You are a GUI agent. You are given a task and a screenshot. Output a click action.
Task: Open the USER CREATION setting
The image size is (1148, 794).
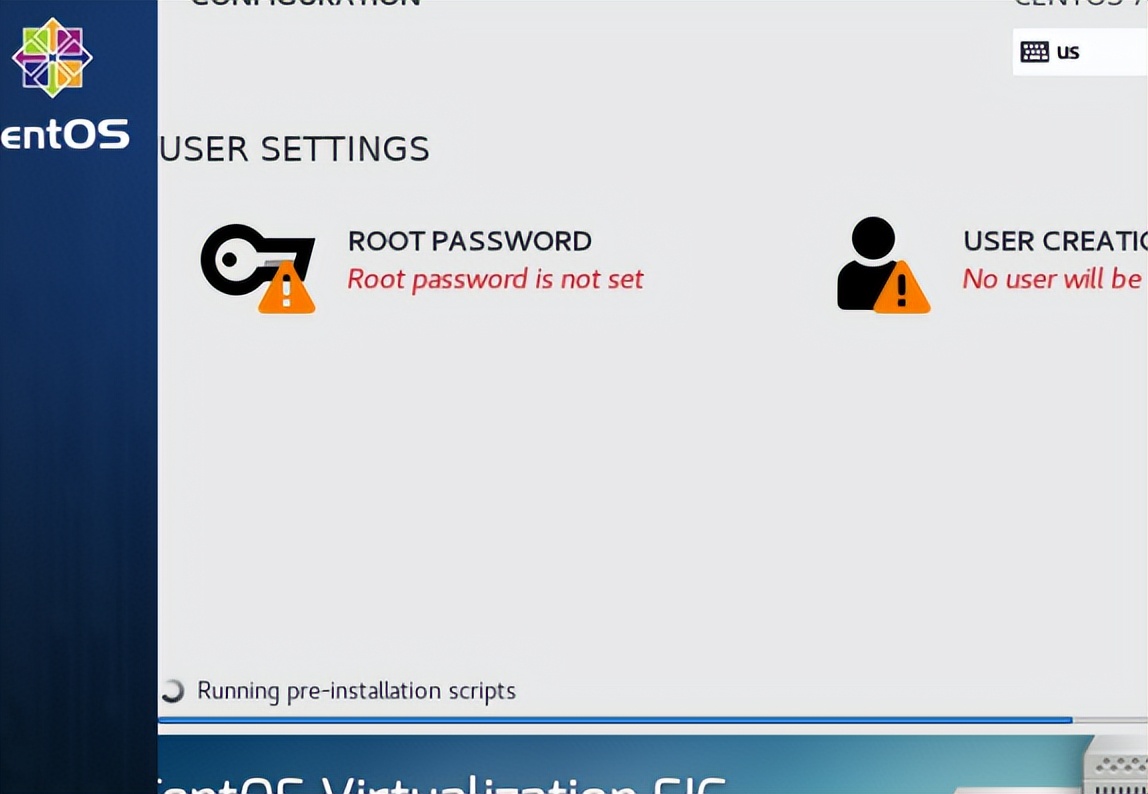[x=1055, y=241]
